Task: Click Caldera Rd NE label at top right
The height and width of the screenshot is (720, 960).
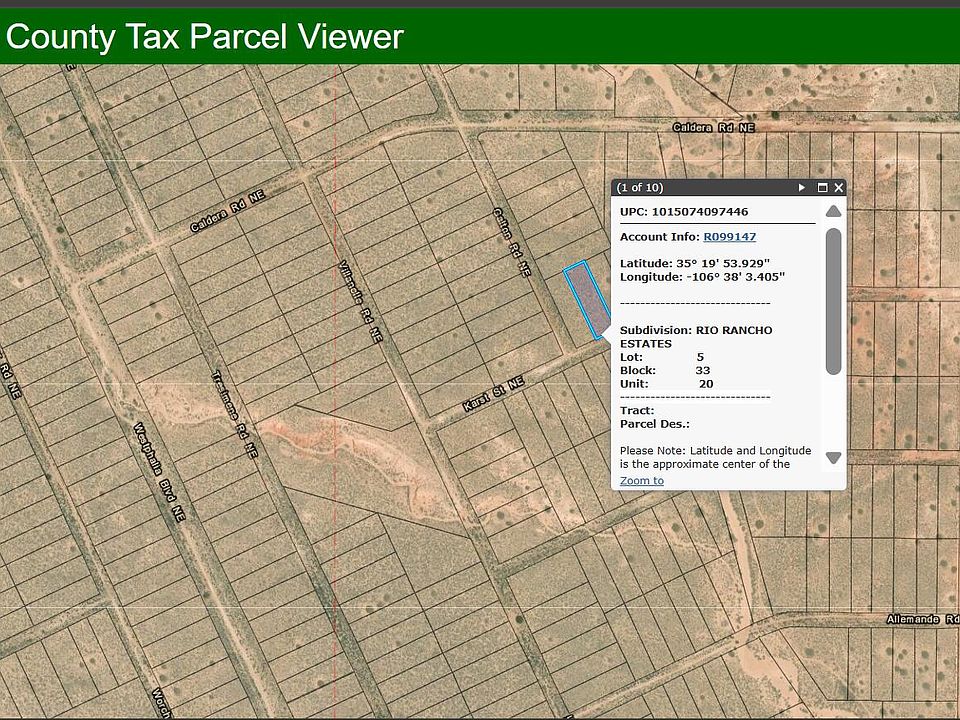Action: coord(713,127)
